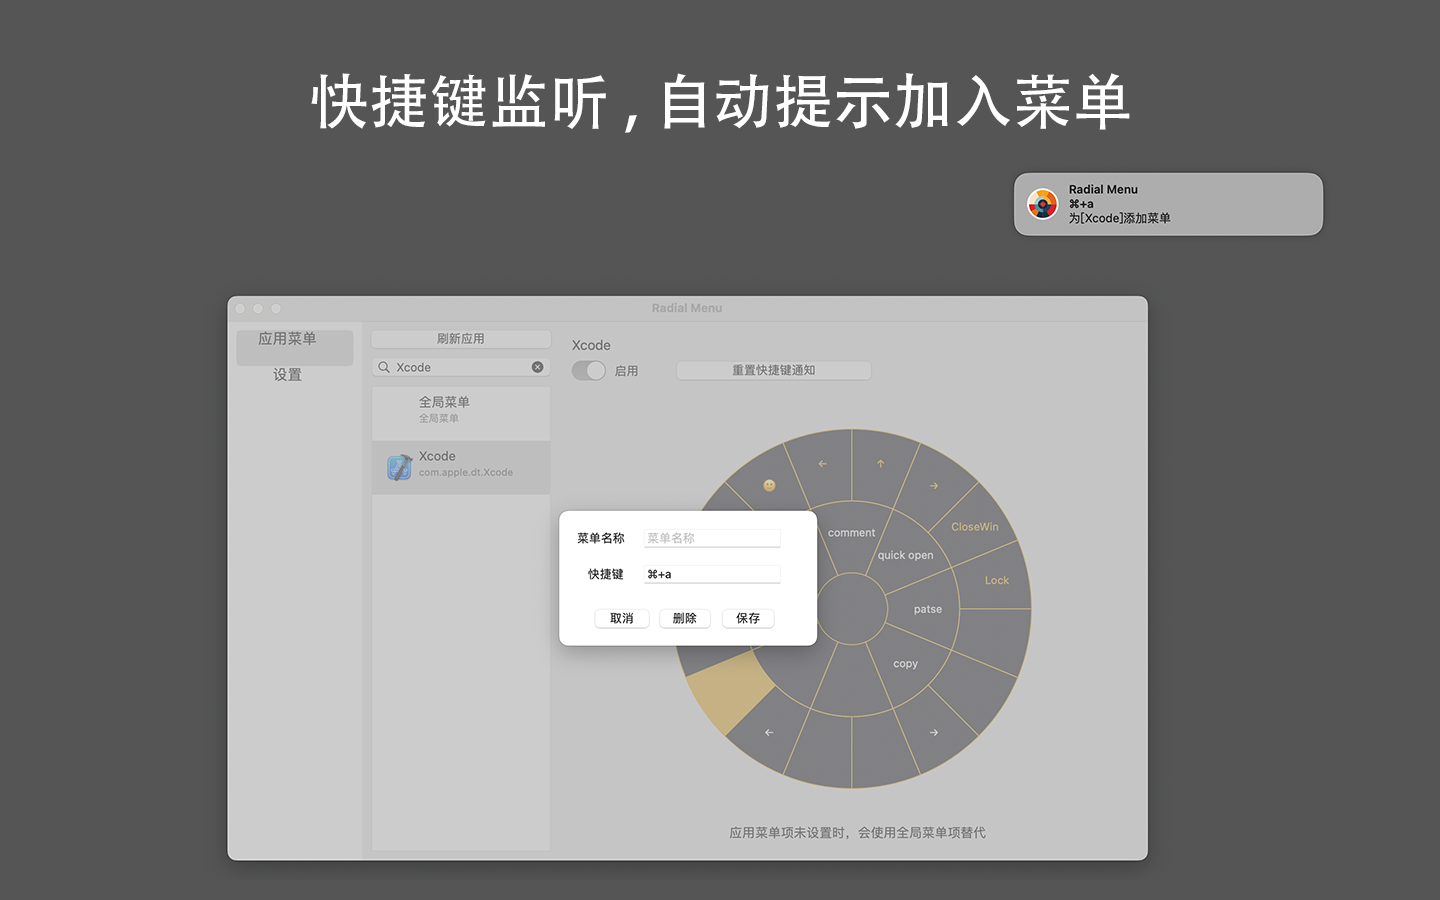
Task: Clear the Xcode search text with the x icon
Action: point(537,367)
